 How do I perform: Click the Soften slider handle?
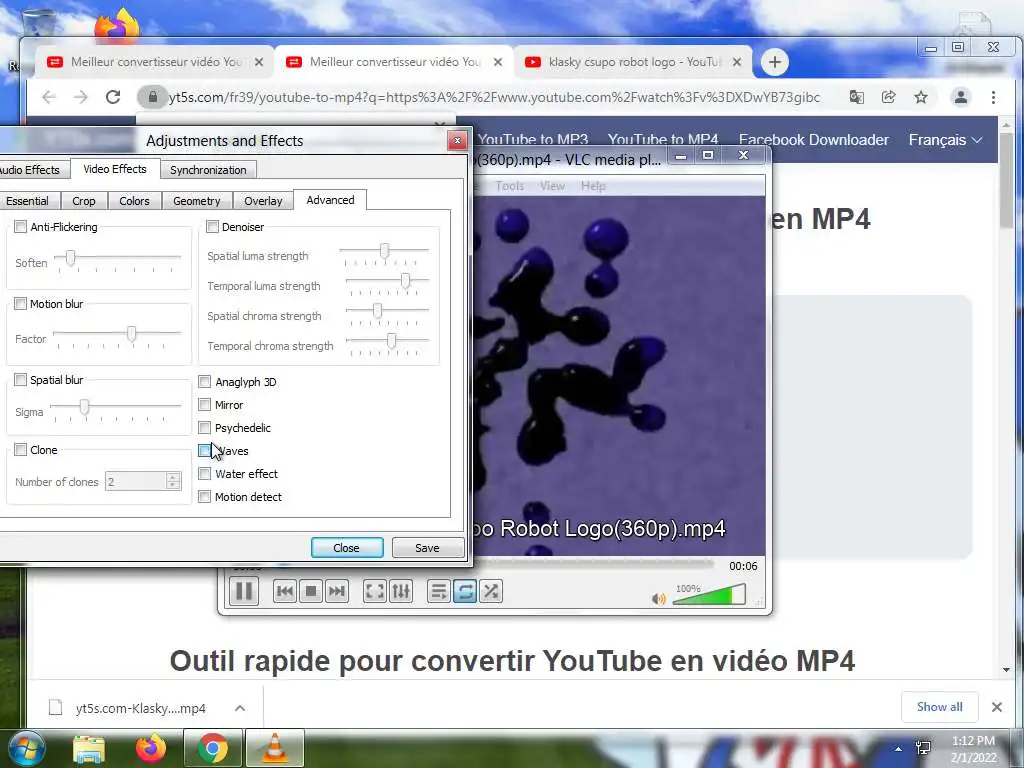click(71, 258)
